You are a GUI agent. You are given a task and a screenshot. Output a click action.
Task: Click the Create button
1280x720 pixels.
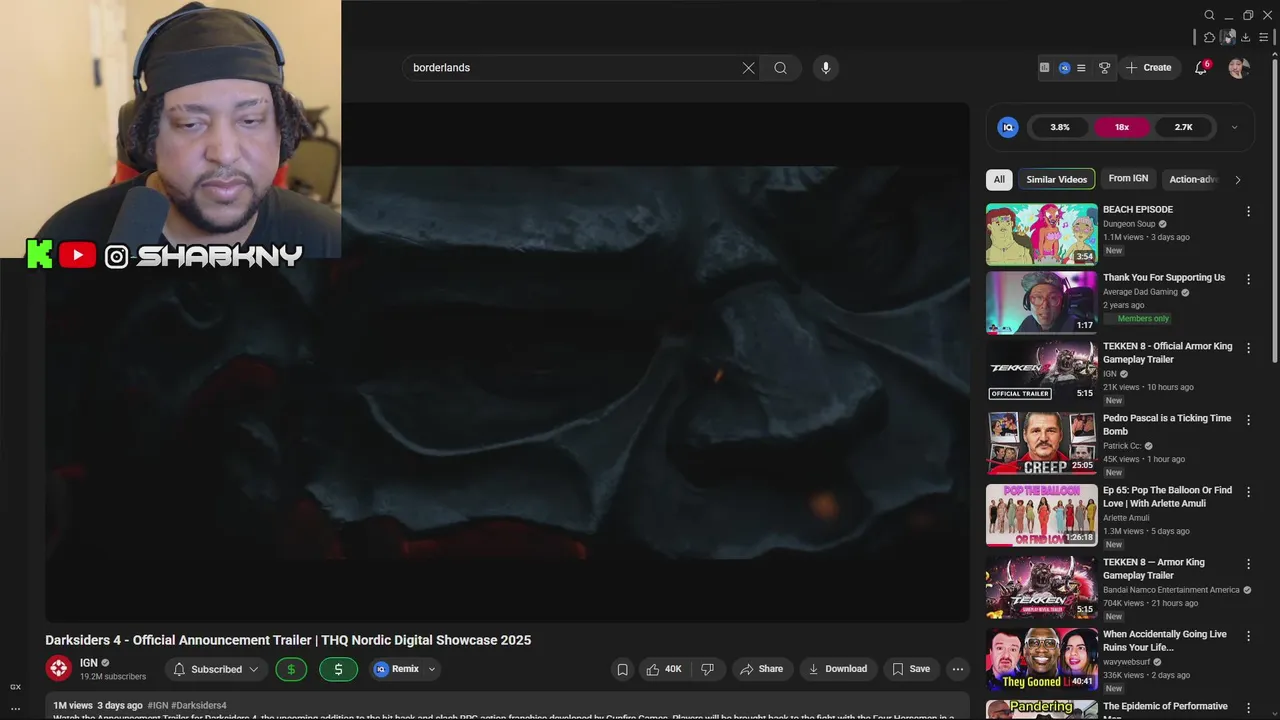pyautogui.click(x=1148, y=68)
